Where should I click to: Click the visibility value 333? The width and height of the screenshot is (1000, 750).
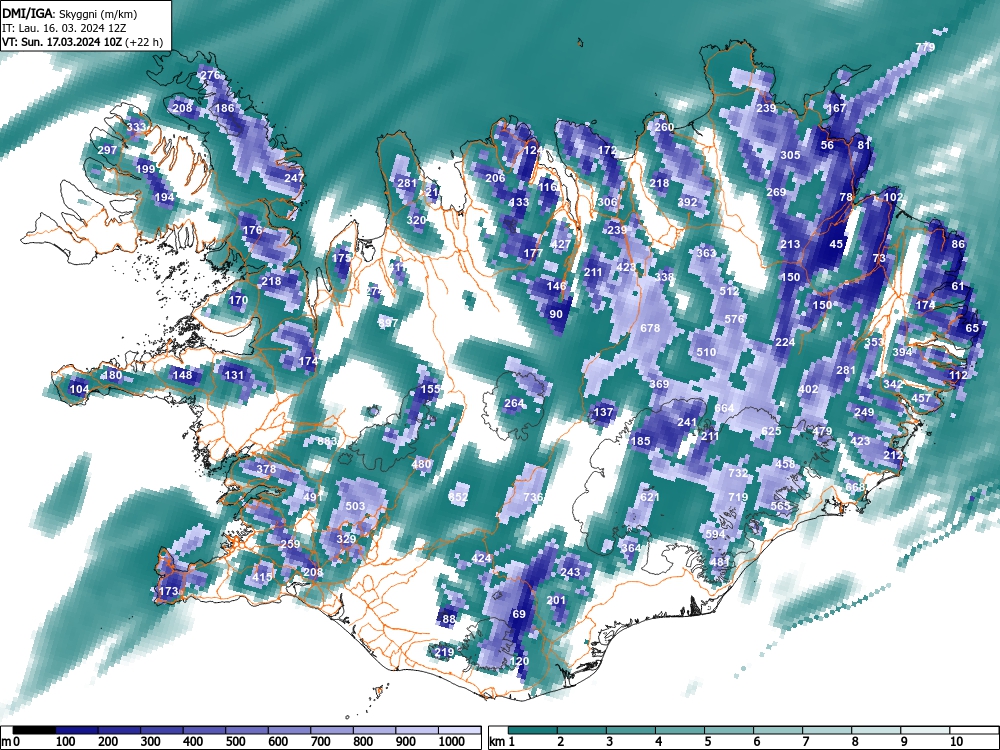click(x=136, y=127)
